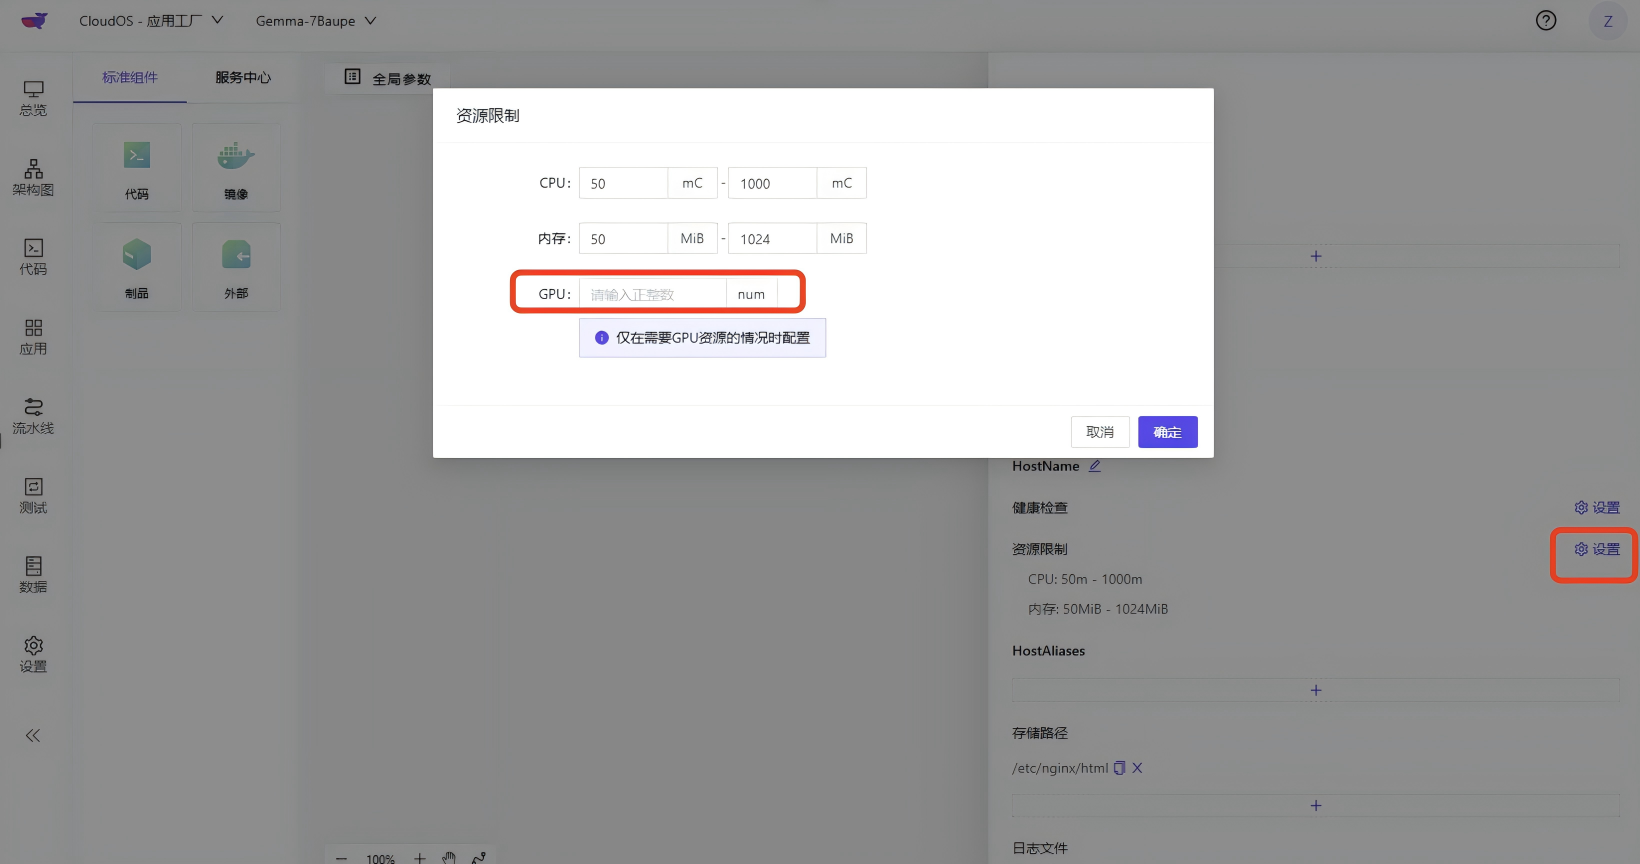
Task: Click the help question mark icon
Action: (1546, 21)
